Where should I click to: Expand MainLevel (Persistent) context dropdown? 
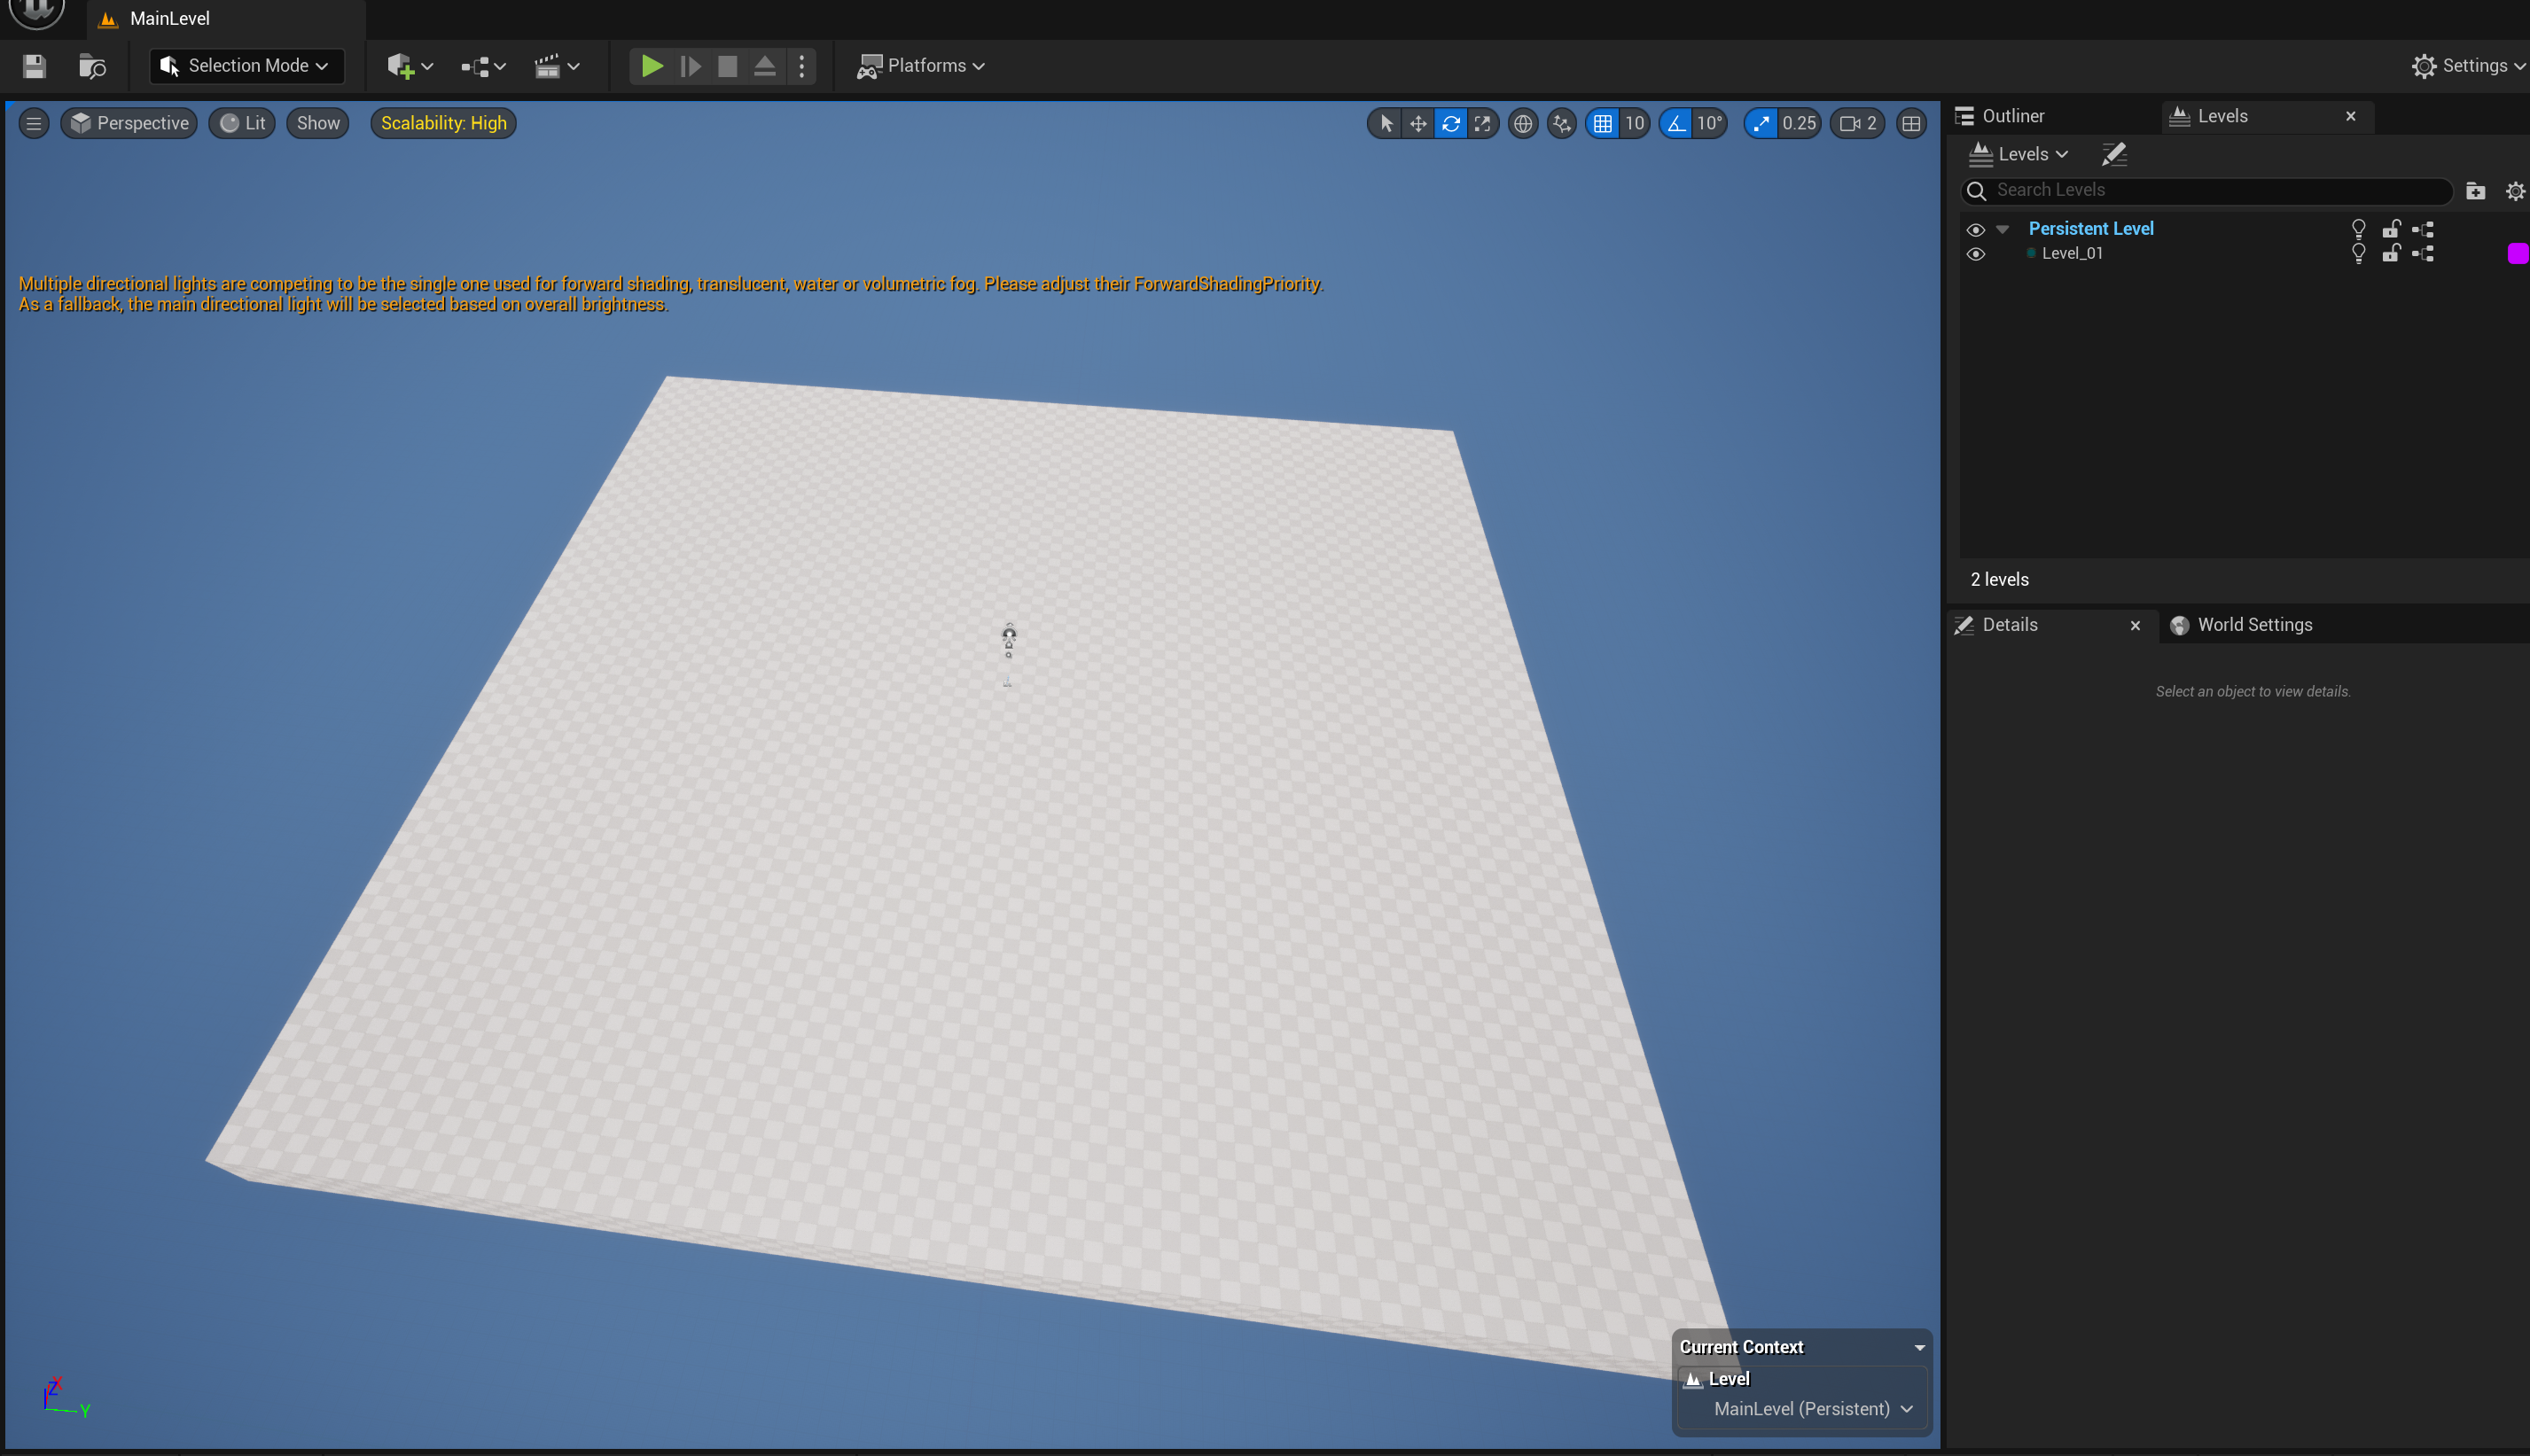tap(1812, 1408)
